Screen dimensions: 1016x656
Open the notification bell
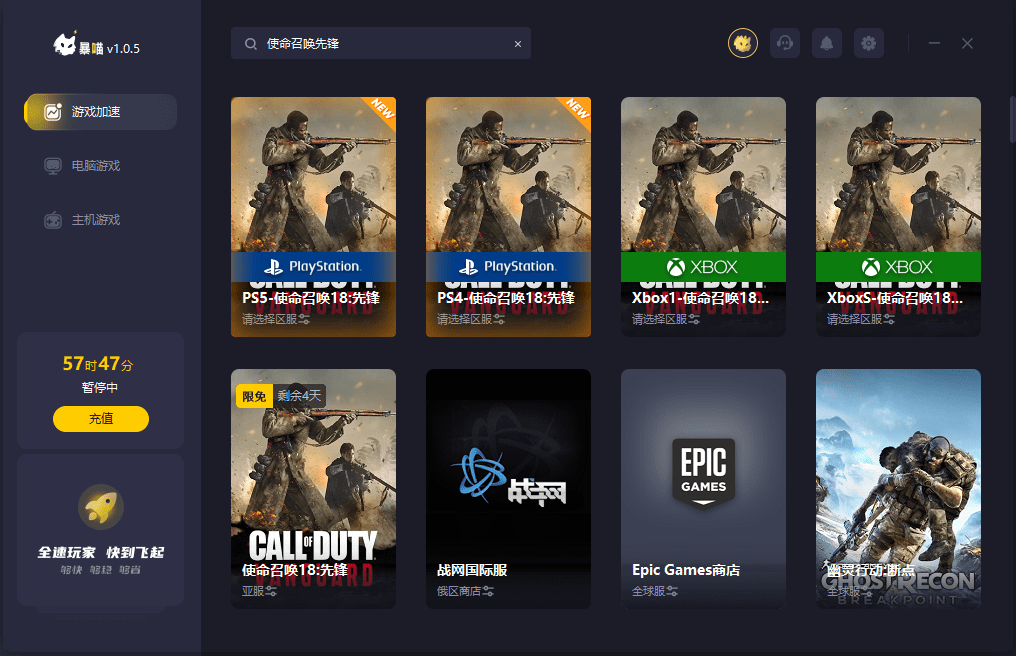tap(827, 43)
